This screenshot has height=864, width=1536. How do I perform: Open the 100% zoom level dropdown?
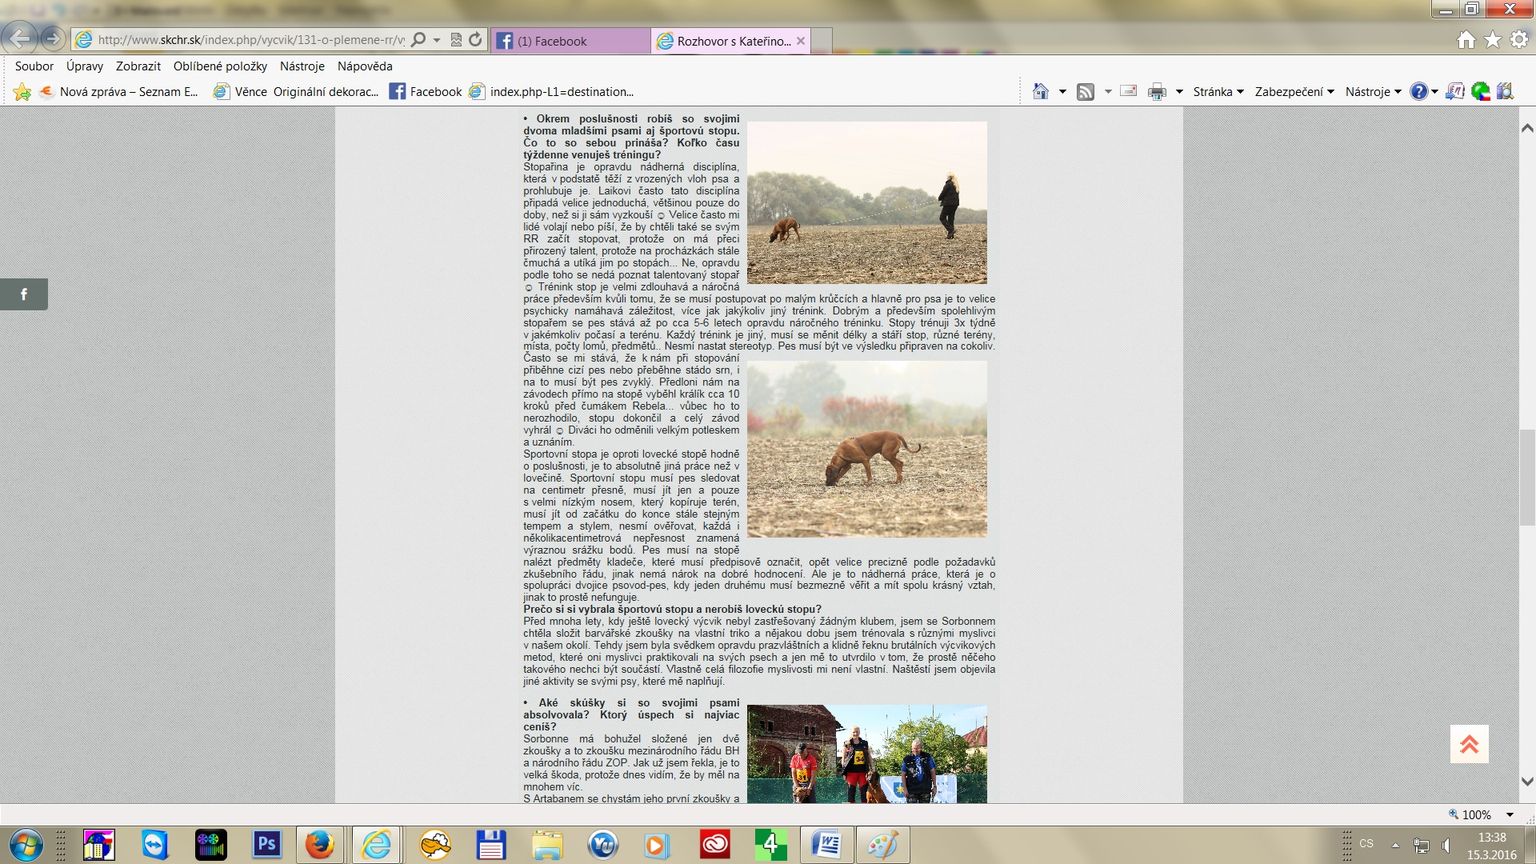[x=1510, y=814]
